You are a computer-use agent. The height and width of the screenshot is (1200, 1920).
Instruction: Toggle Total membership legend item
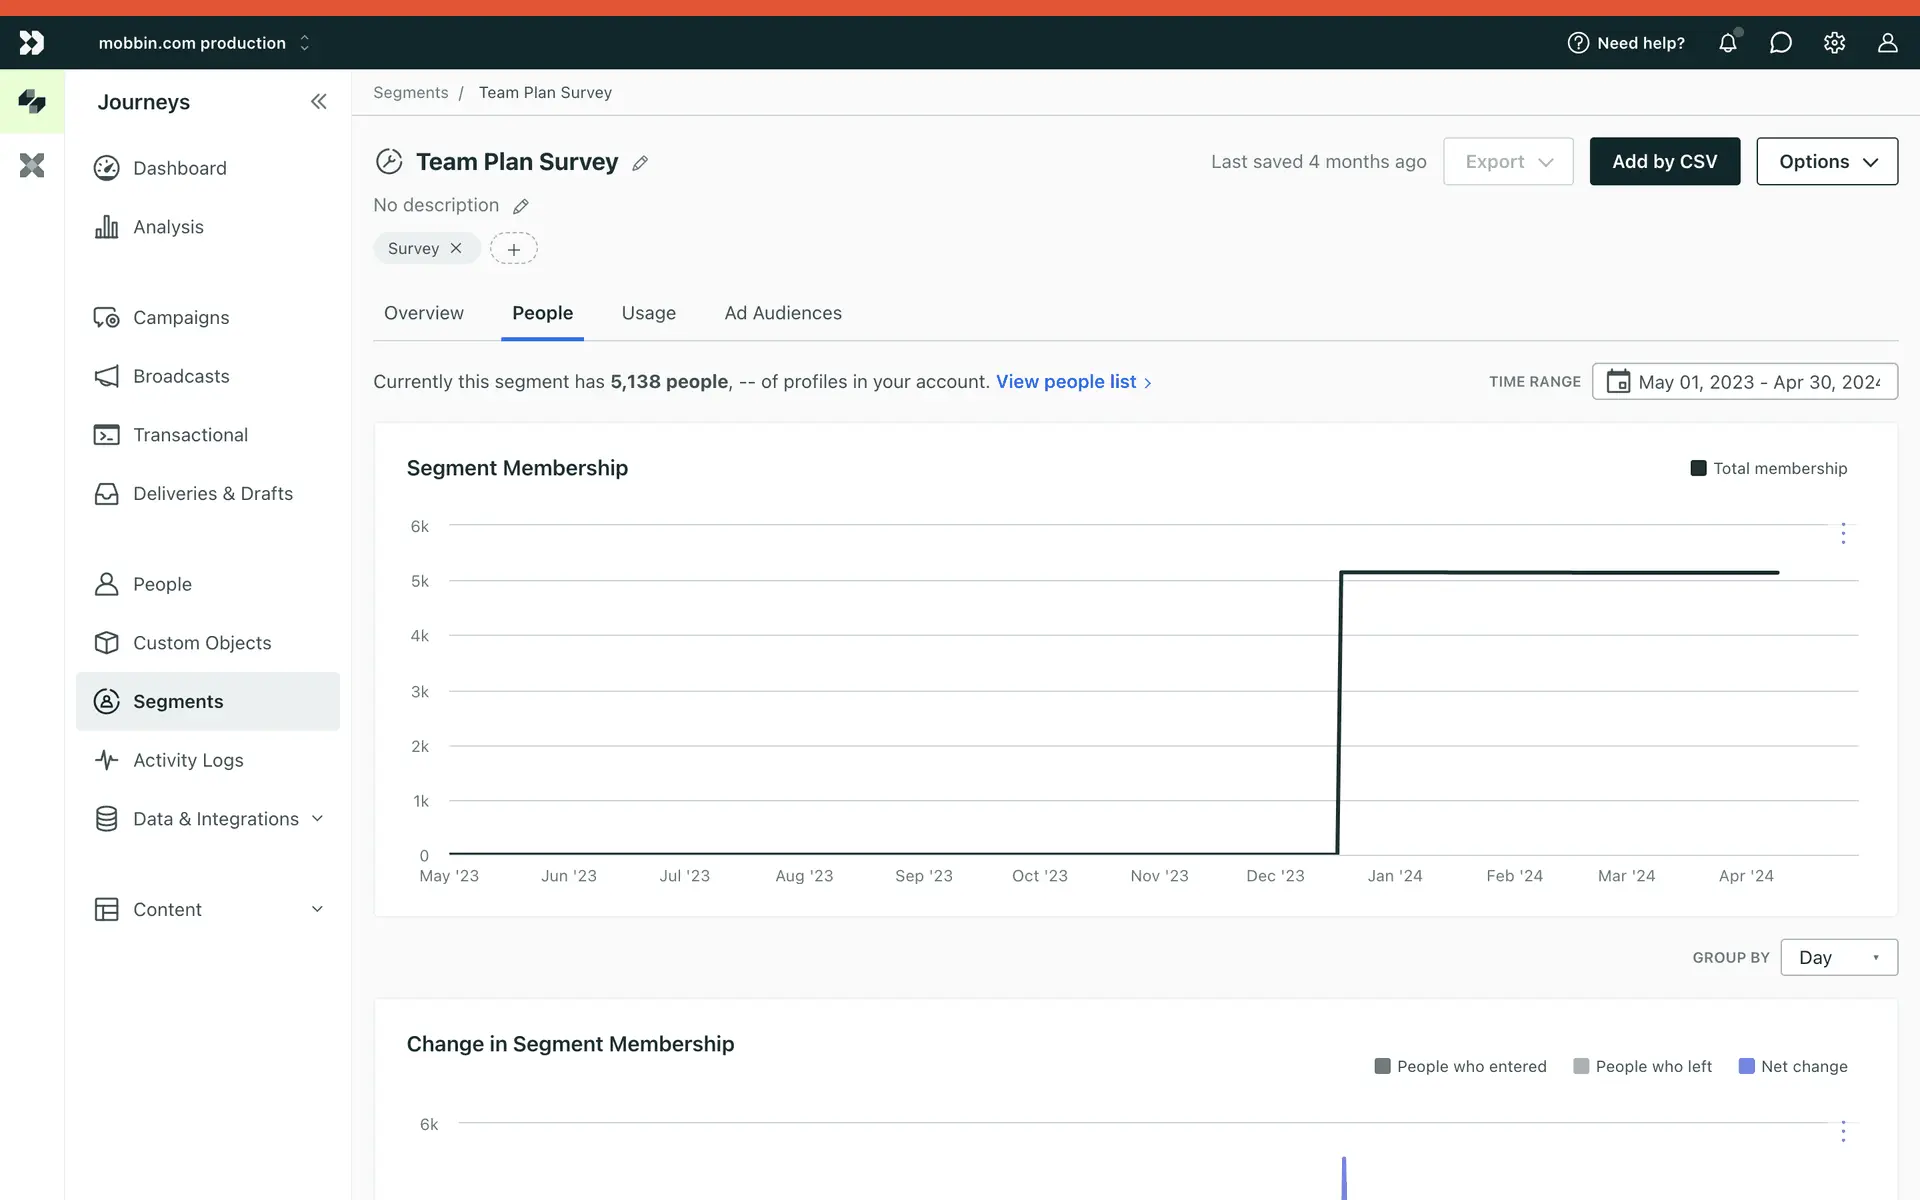click(x=1768, y=468)
